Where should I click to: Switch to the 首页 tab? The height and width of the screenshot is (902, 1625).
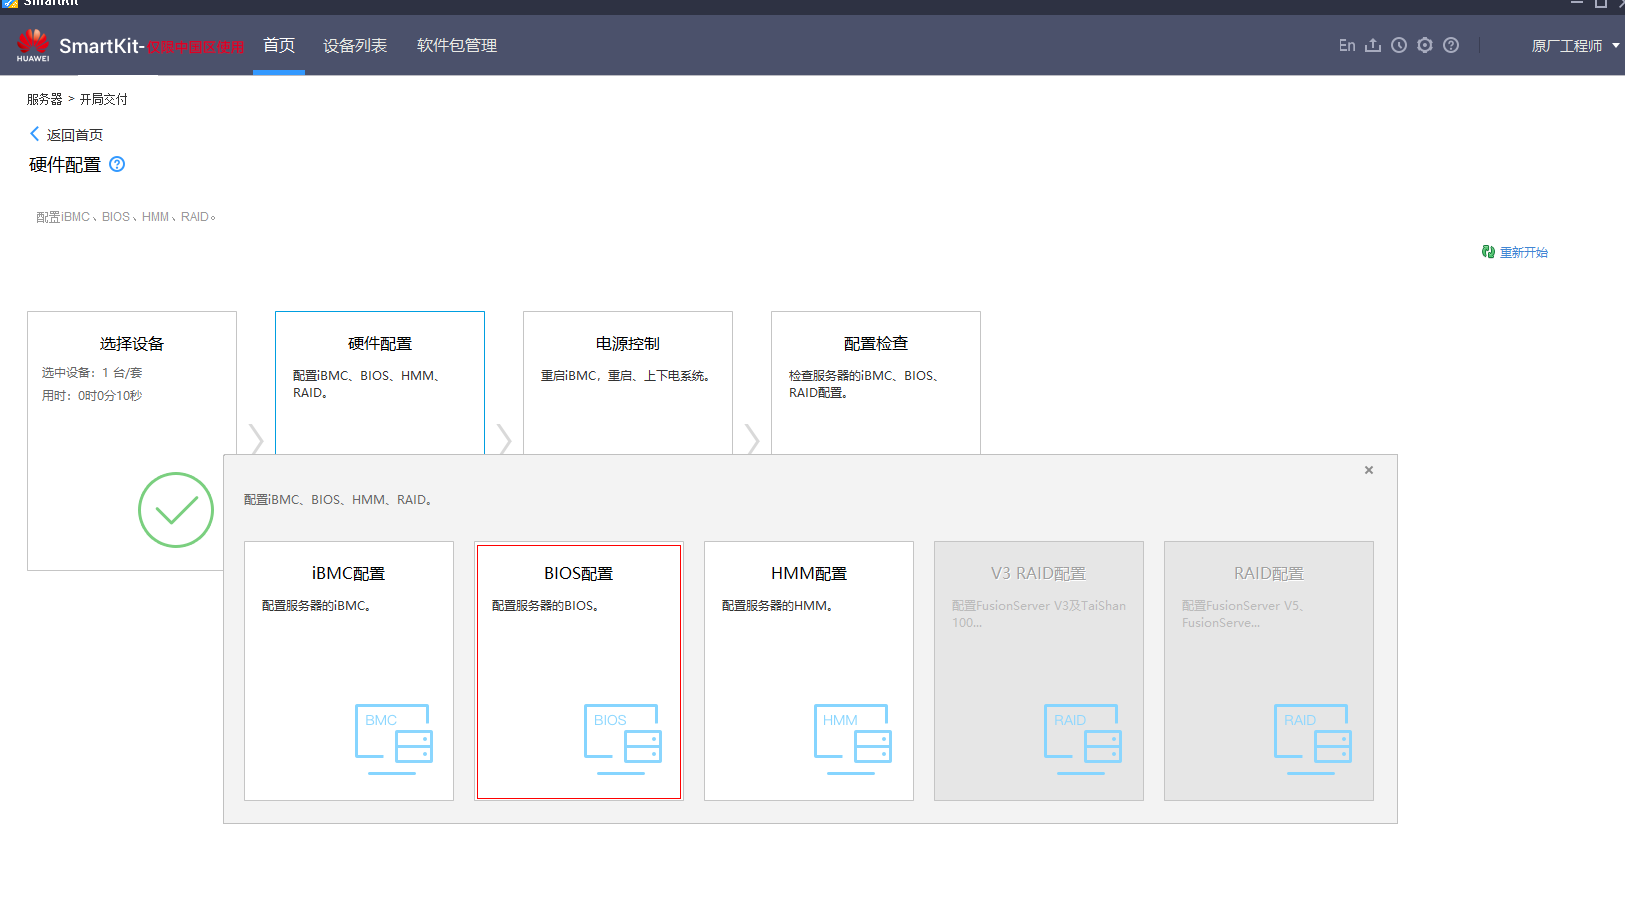click(x=279, y=45)
